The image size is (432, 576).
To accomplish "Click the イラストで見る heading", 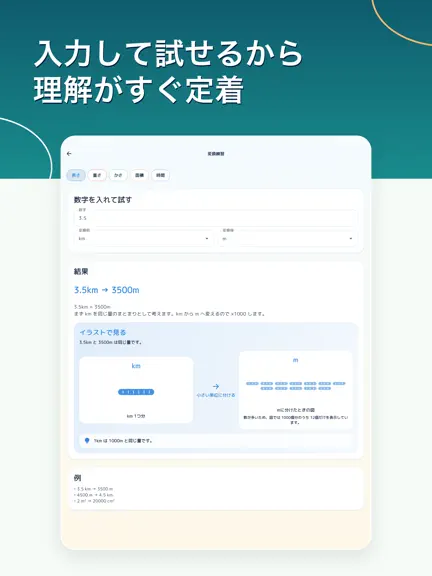I will (x=103, y=332).
